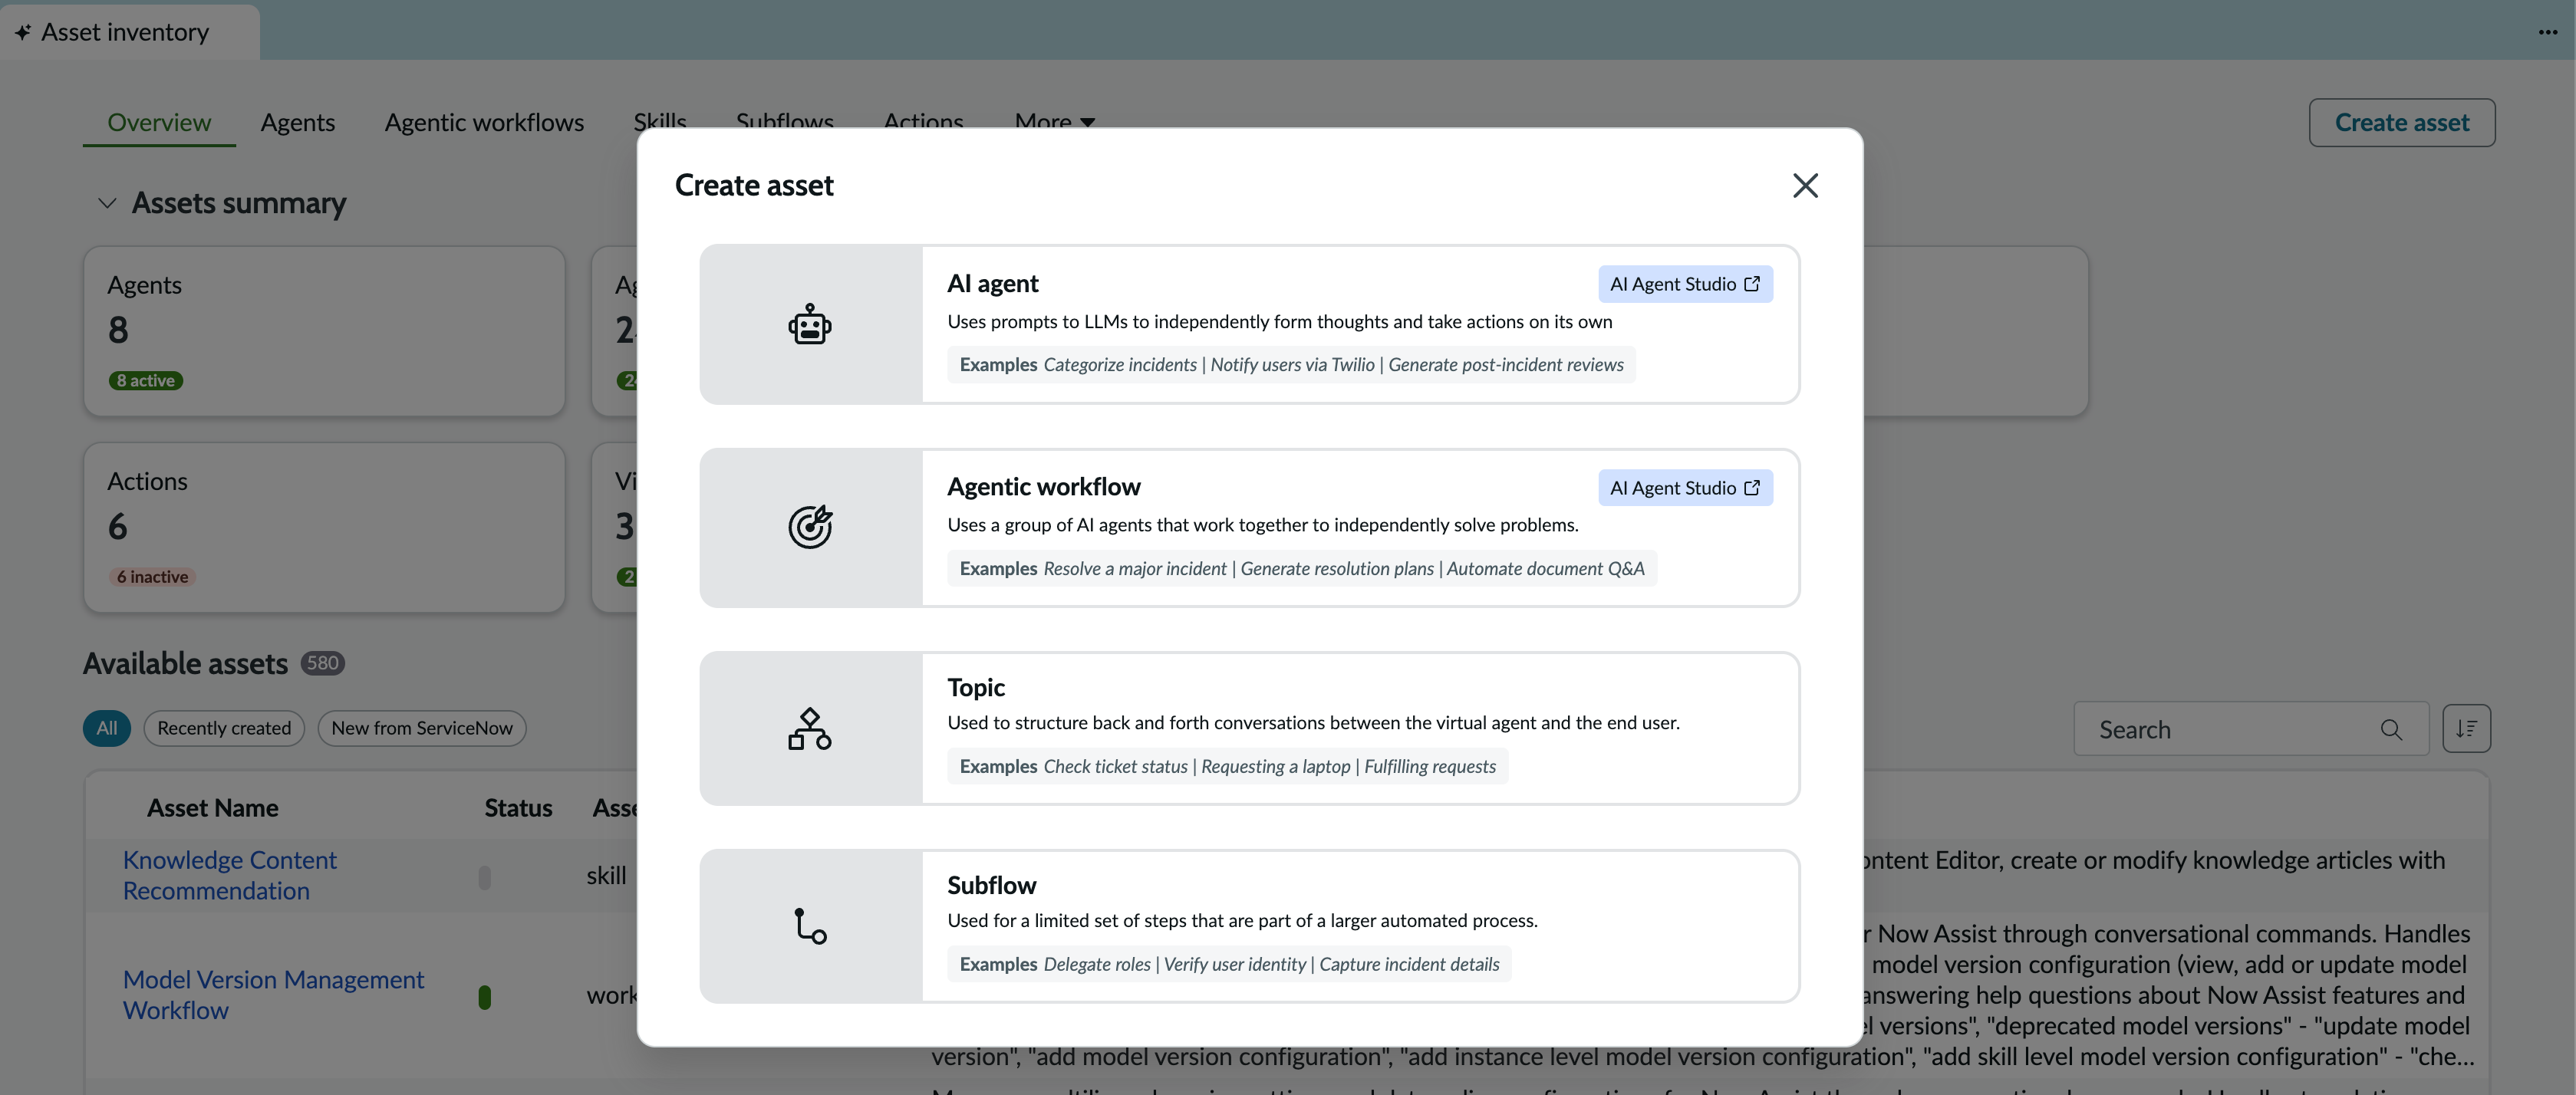Click the Status column header
The width and height of the screenshot is (2576, 1095).
coord(518,808)
